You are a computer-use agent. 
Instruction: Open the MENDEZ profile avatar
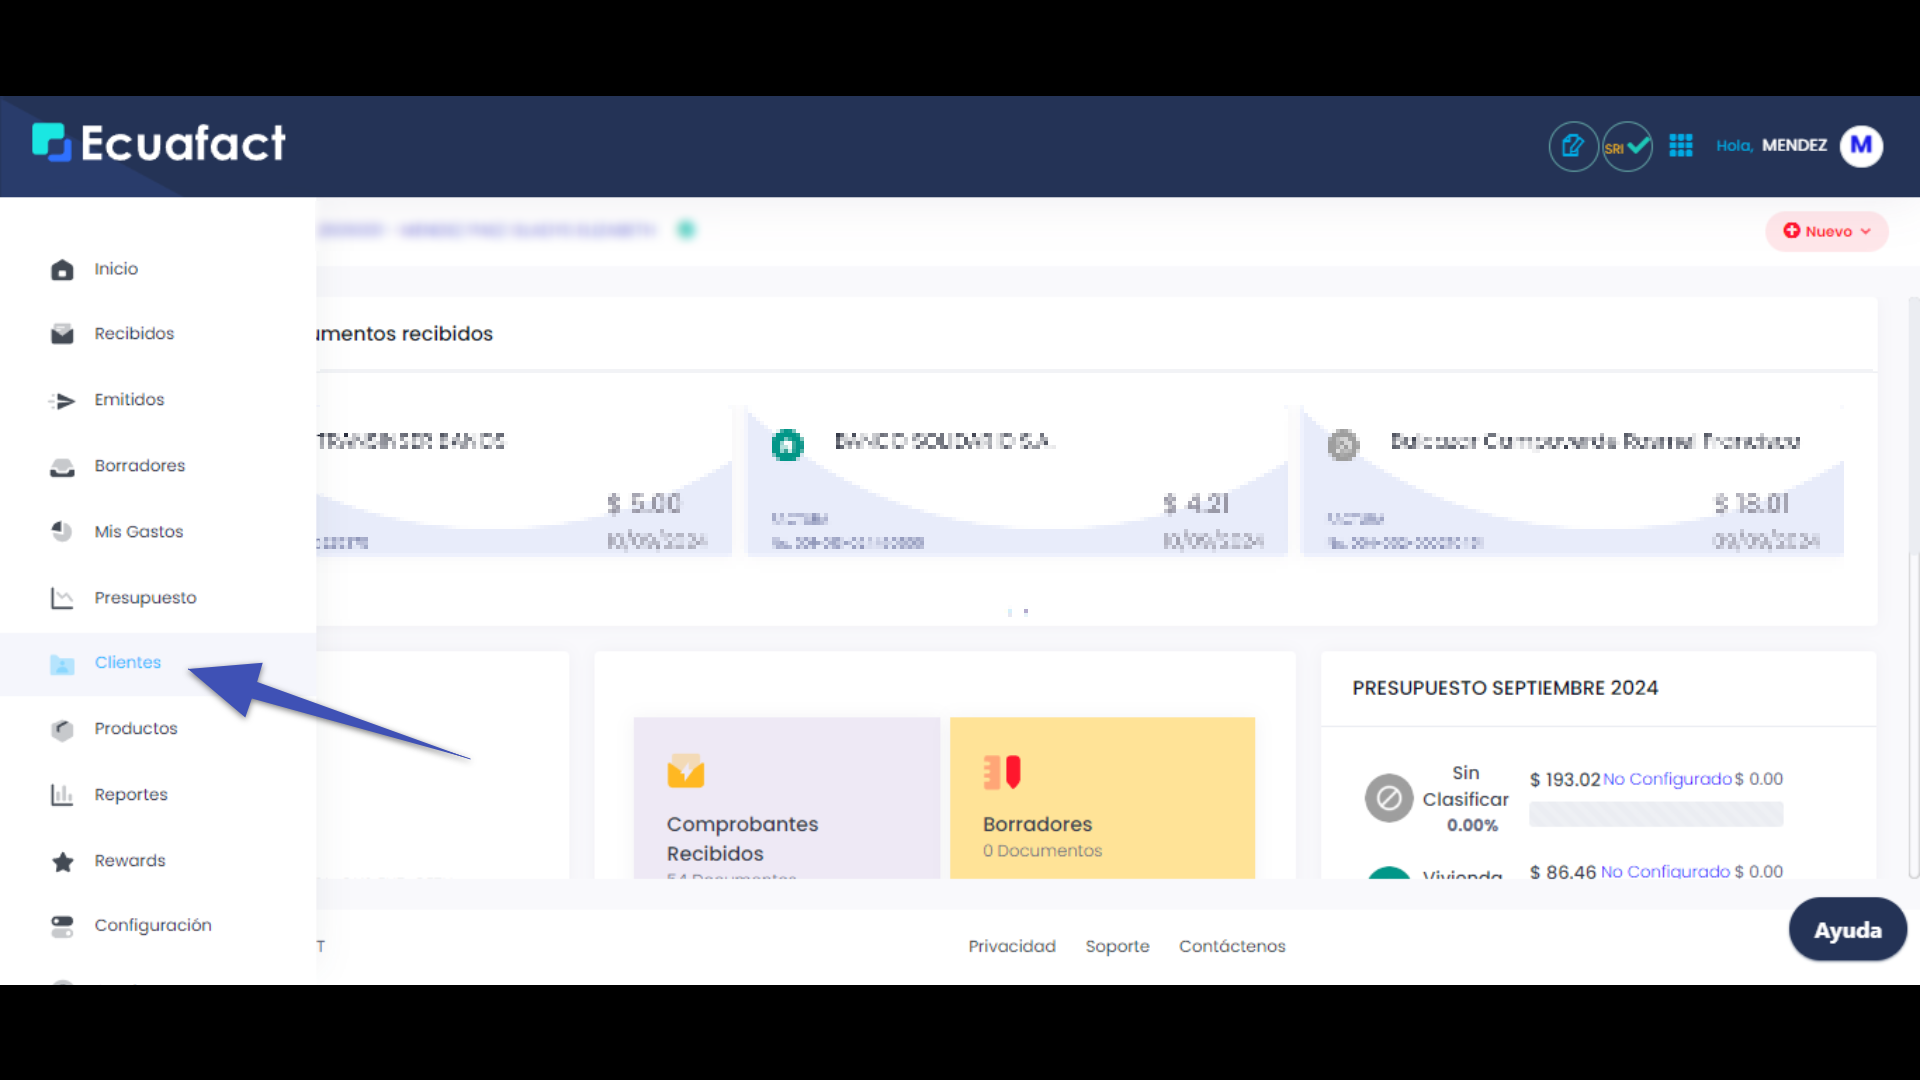coord(1862,146)
